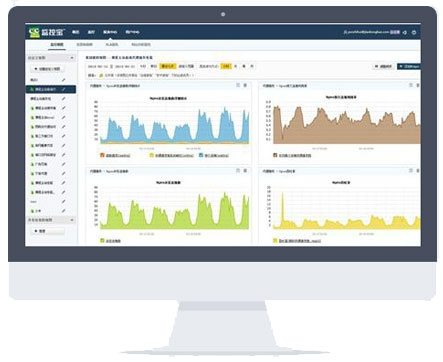Open the third item in the top navigation bar
The height and width of the screenshot is (362, 443).
coord(110,32)
